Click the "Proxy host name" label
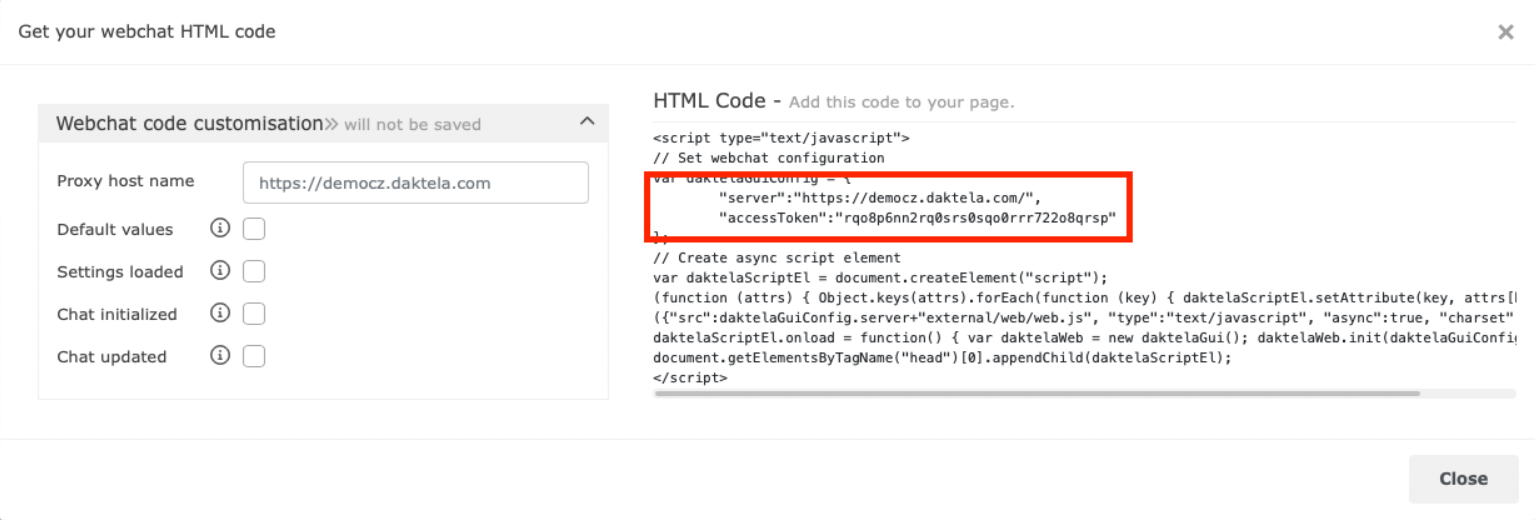Screen dimensions: 1535x520 [x=126, y=181]
